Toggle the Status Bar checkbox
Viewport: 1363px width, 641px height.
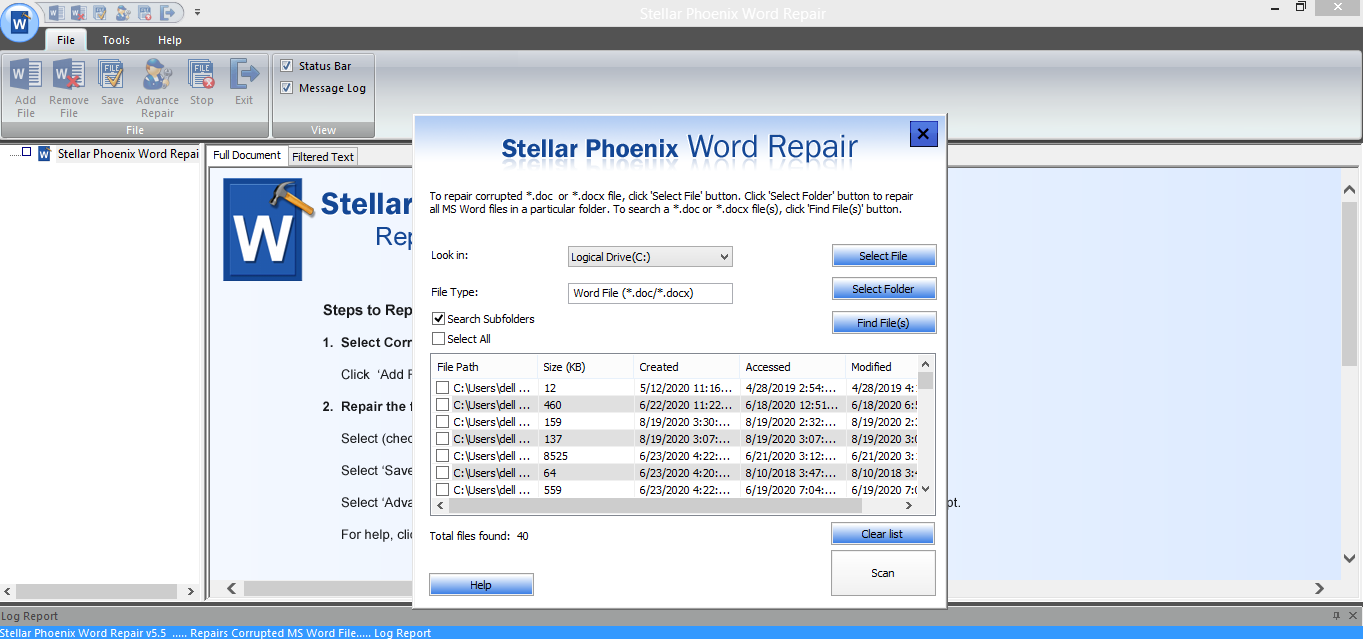pos(287,66)
